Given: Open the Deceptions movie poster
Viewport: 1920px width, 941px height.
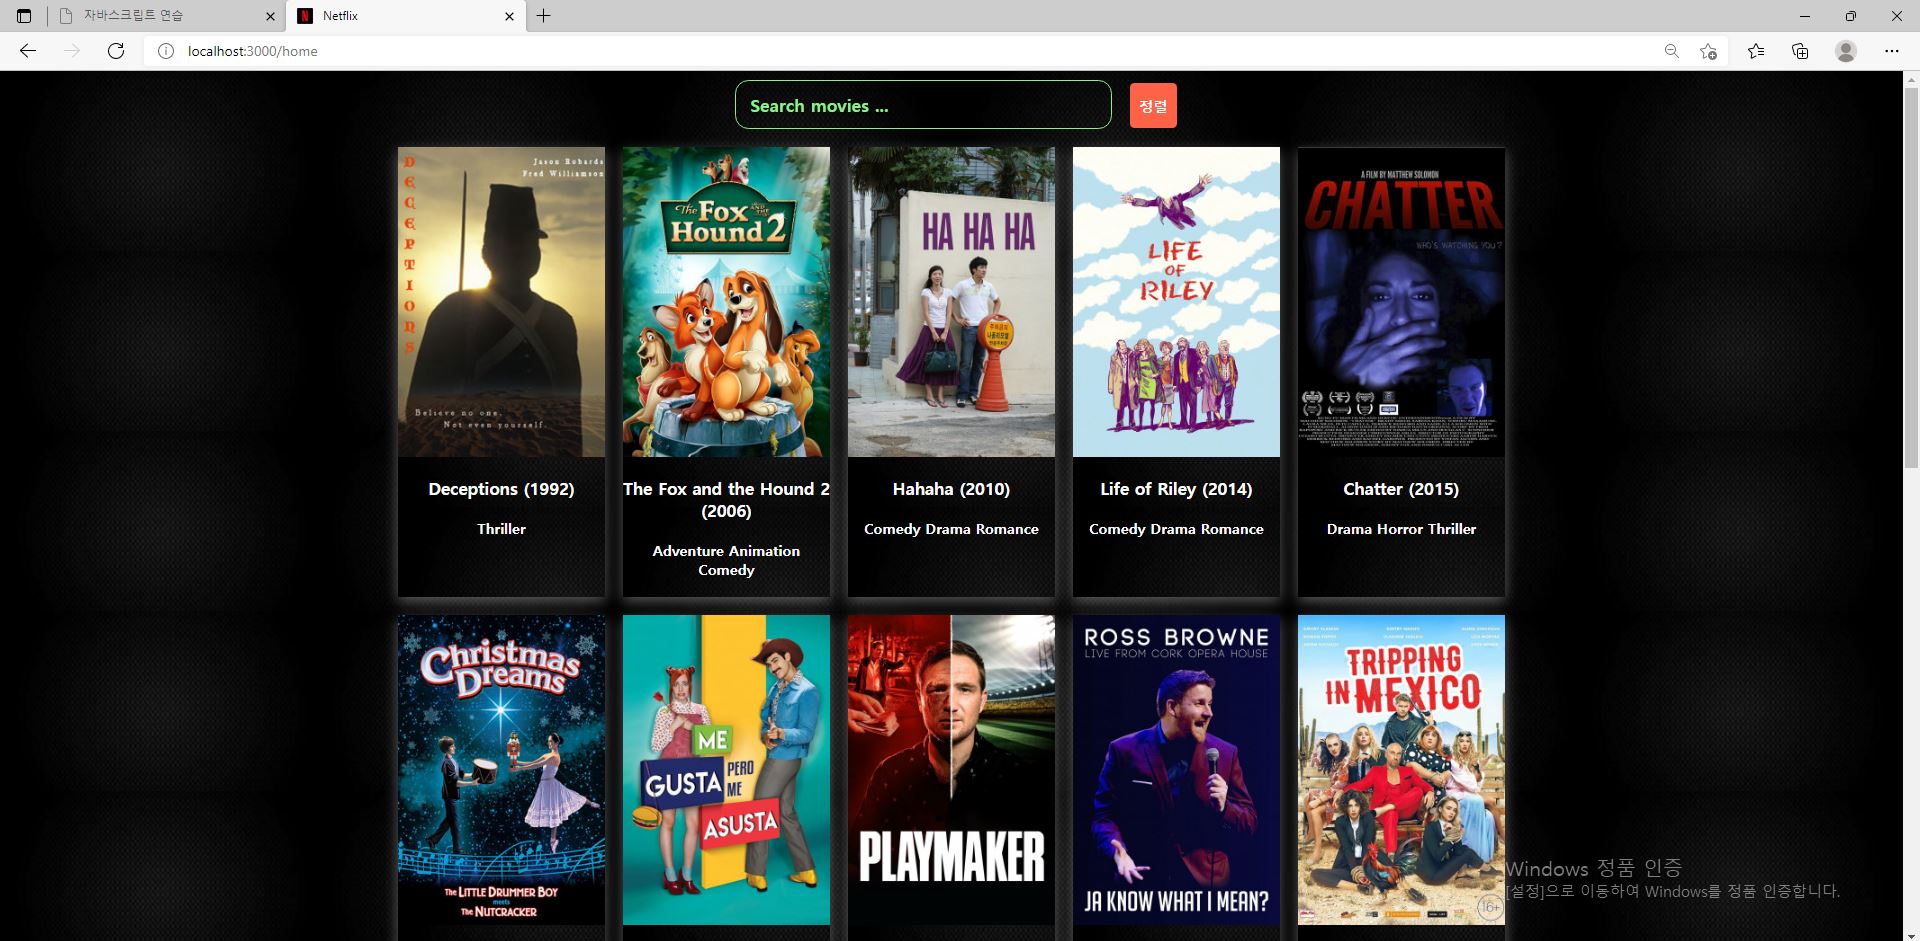Looking at the screenshot, I should [501, 302].
